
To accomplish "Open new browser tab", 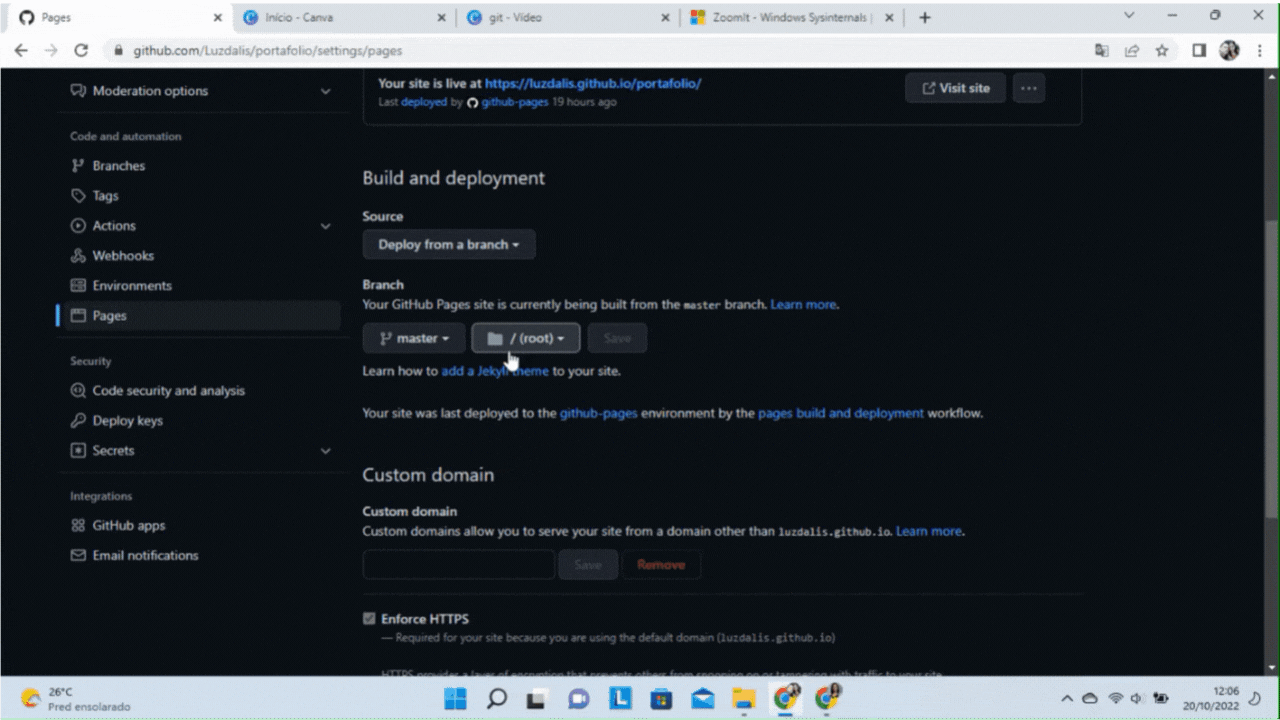I will (x=925, y=17).
